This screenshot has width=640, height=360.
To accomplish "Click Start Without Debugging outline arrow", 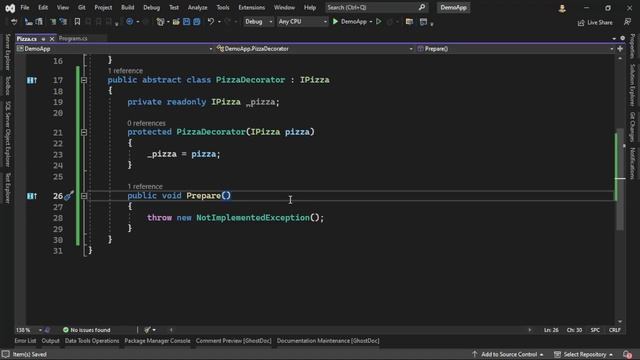I will [379, 22].
